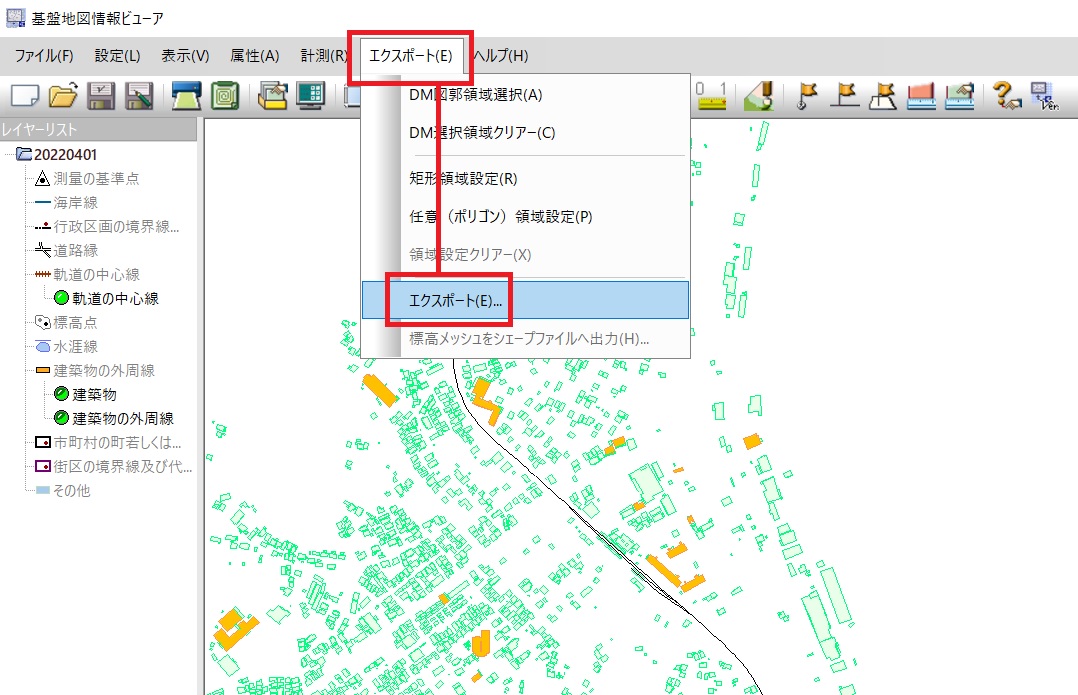1078x695 pixels.
Task: Choose DM選択領域クリアー(C) from the menu
Action: pos(525,133)
